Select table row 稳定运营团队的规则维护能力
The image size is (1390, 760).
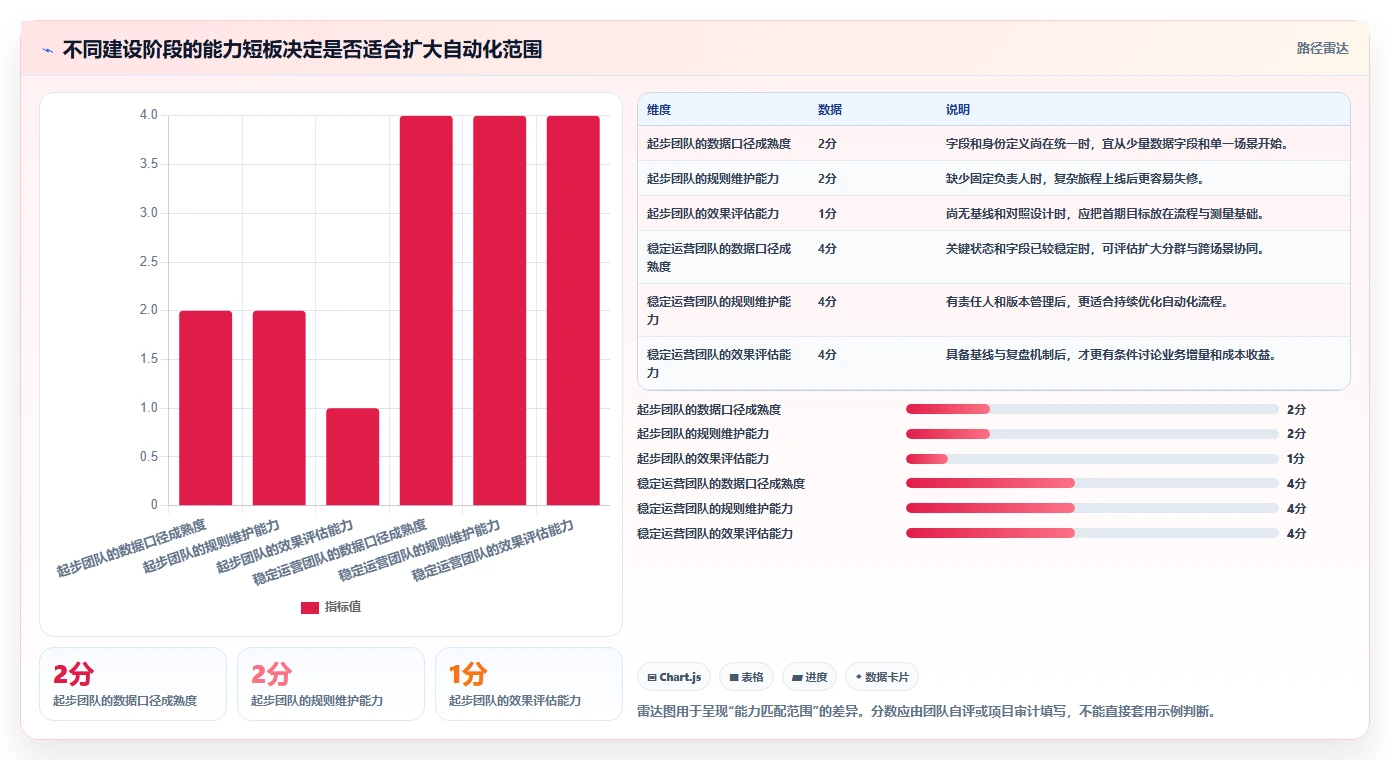(x=993, y=310)
